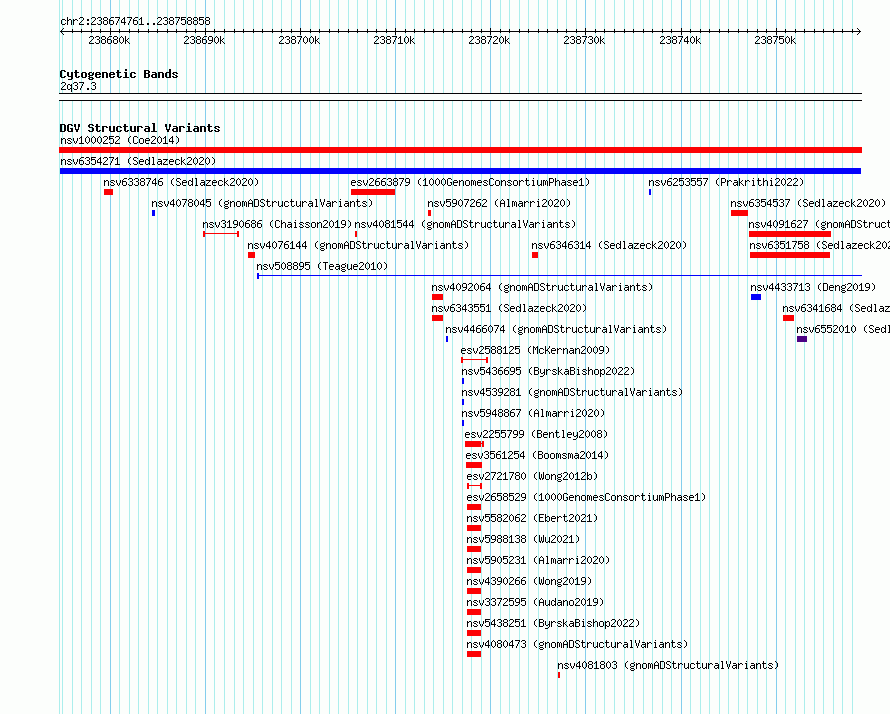The height and width of the screenshot is (714, 890).
Task: Click the red bracket glyph of nsv3190686 (Chaisson2019)
Action: [x=221, y=234]
